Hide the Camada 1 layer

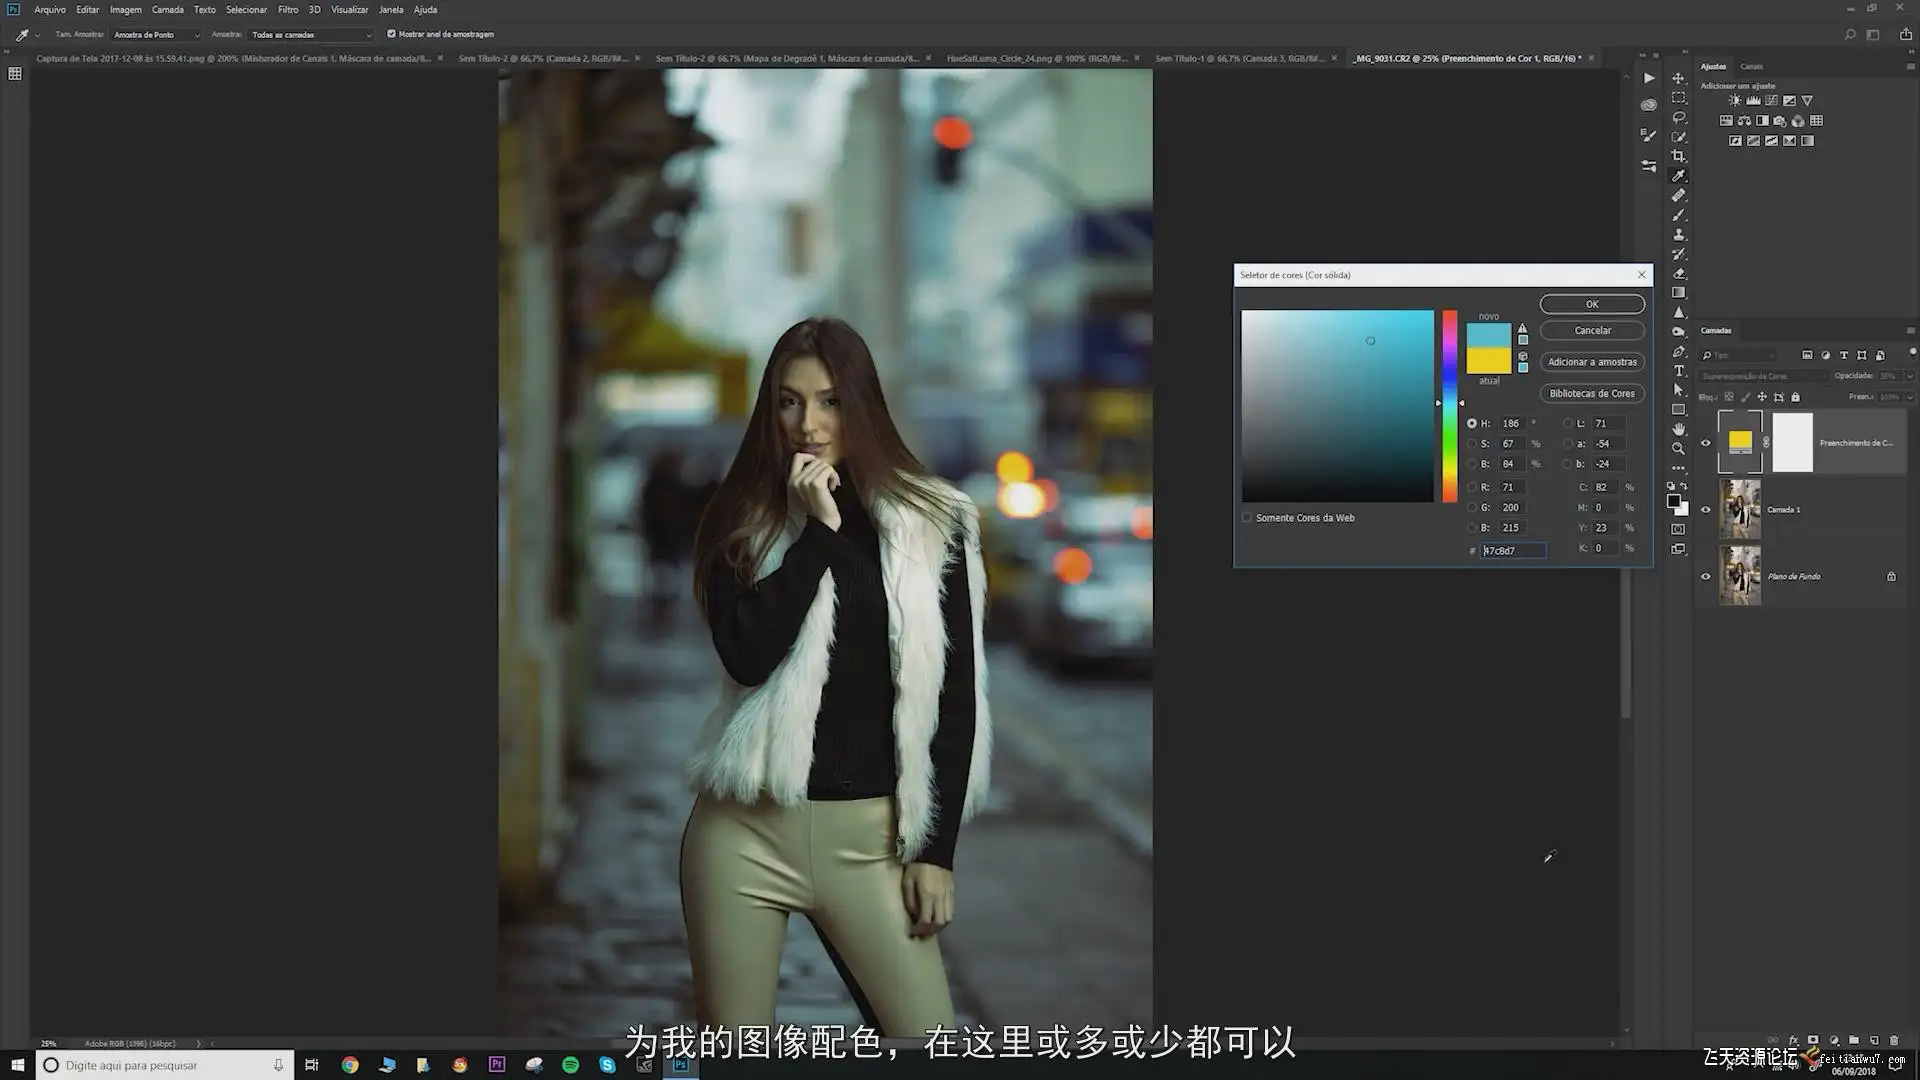1706,510
